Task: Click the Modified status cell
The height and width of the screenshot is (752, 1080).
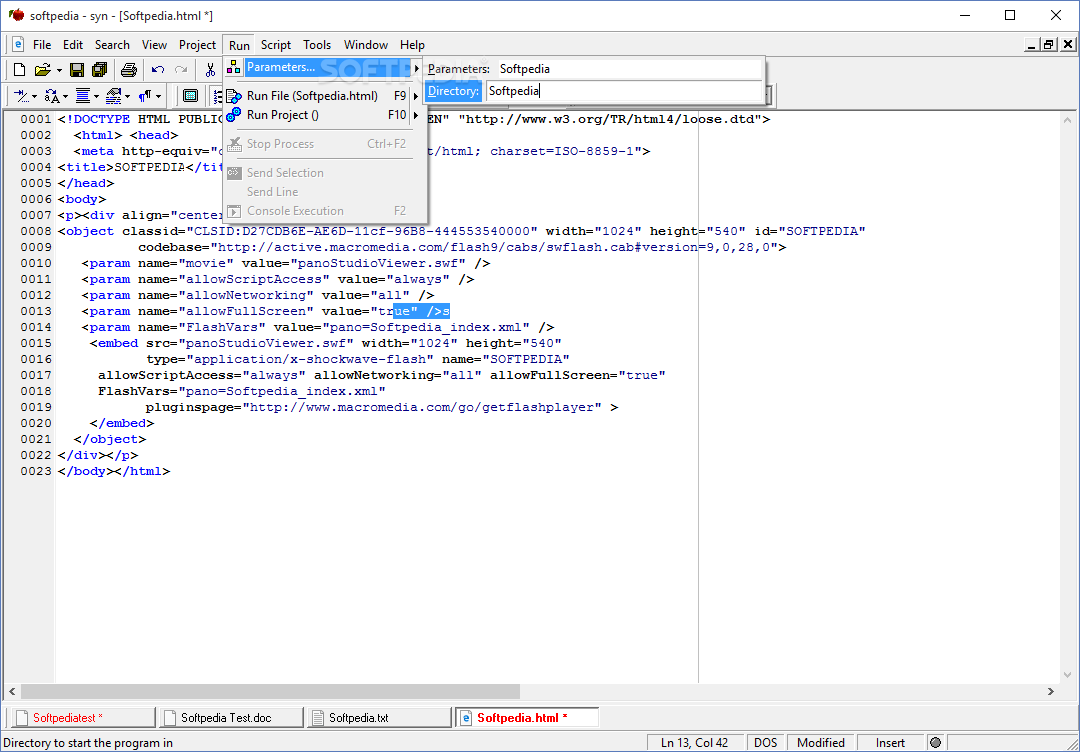Action: pos(821,743)
